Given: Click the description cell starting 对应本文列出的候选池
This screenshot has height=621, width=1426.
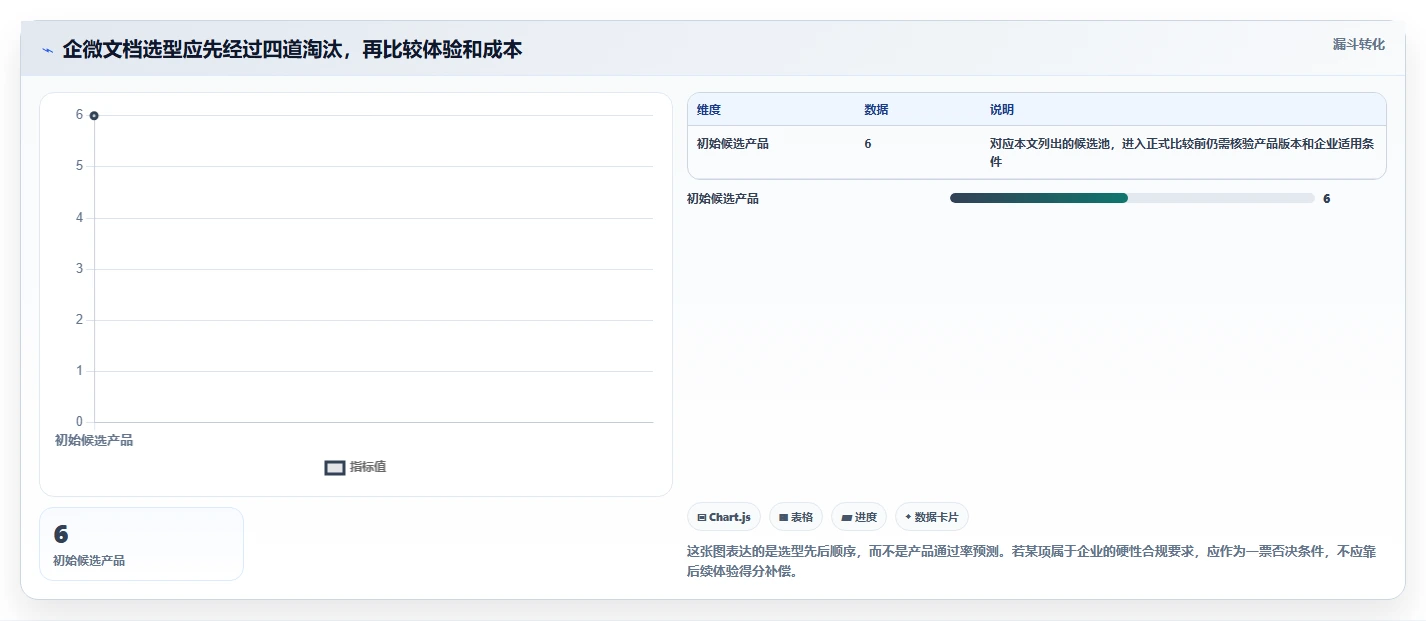Looking at the screenshot, I should pos(1182,153).
